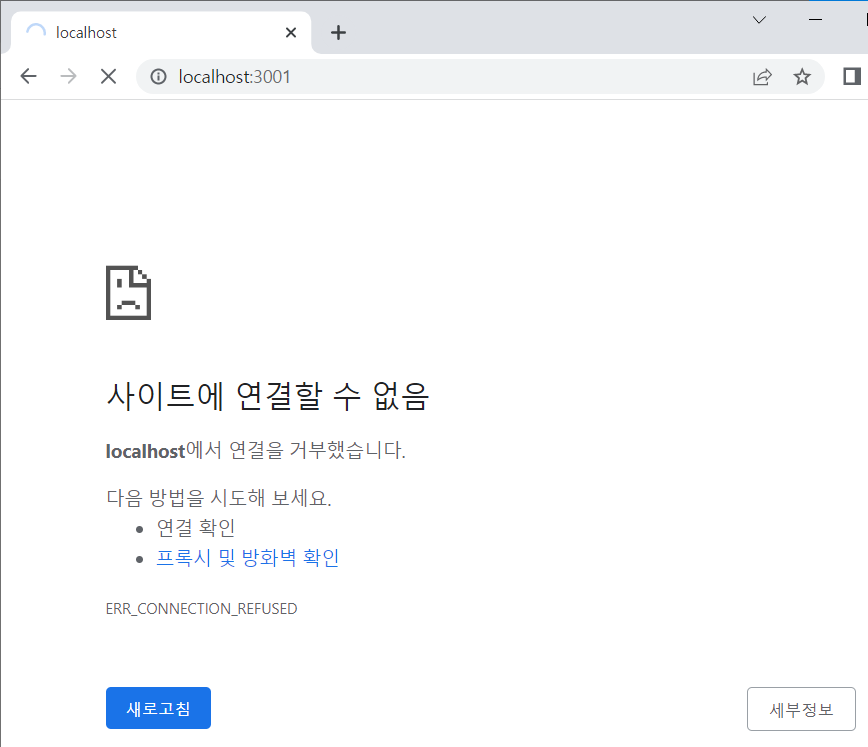
Task: Click the forward navigation arrow
Action: 68,76
